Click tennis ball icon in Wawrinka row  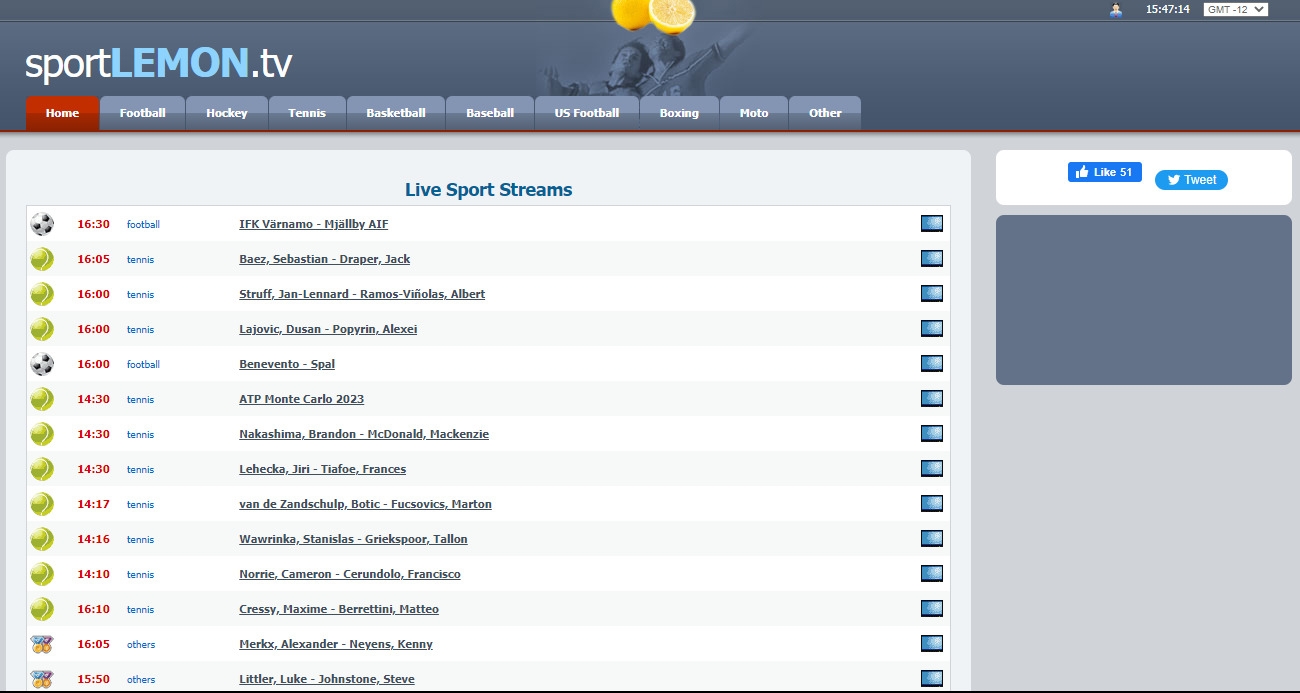(42, 539)
